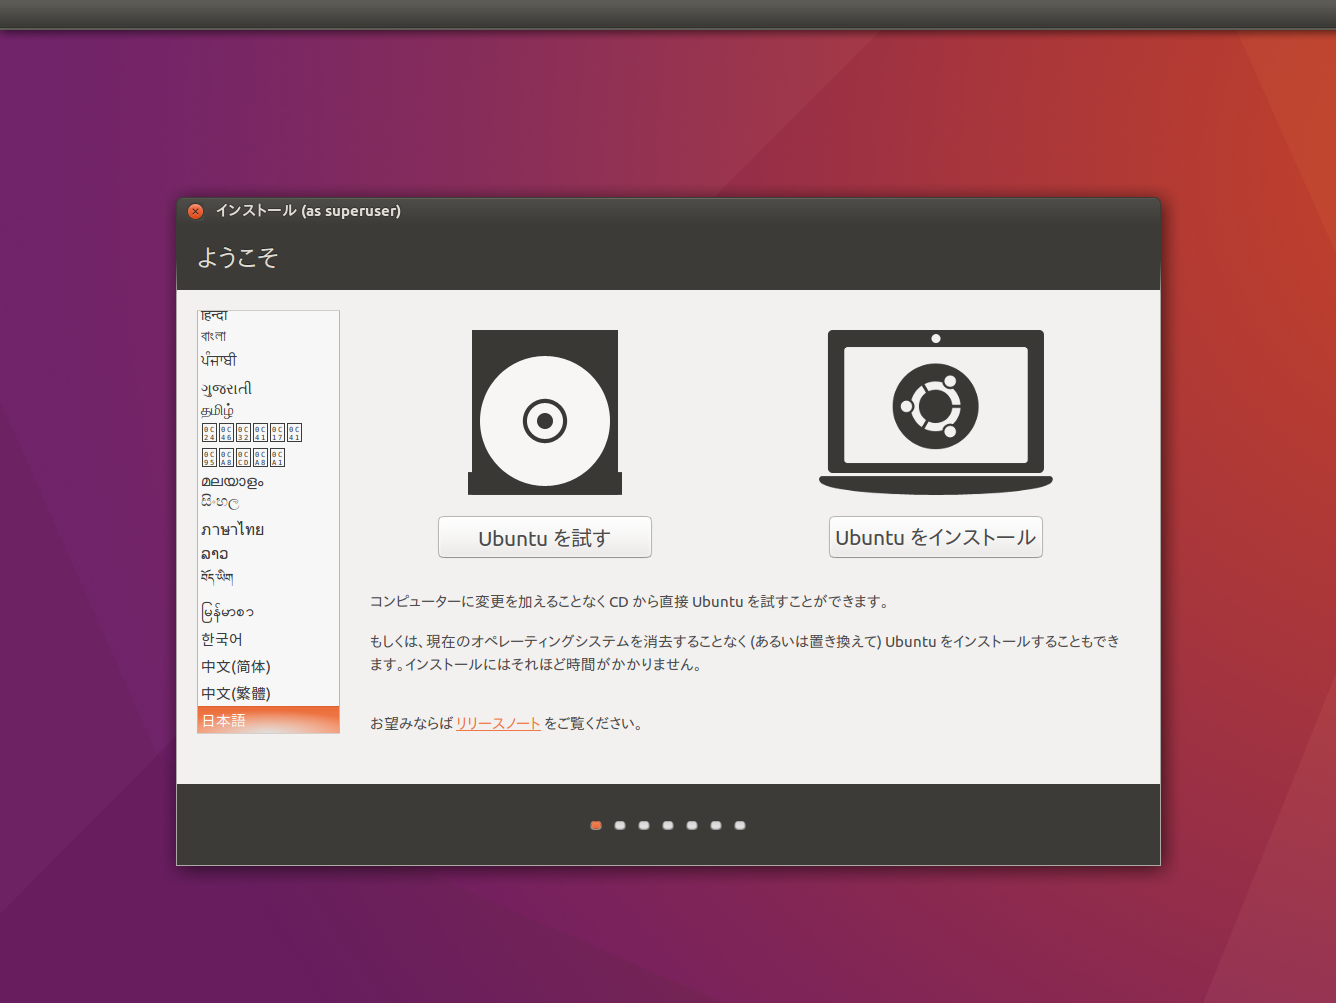Screen dimensions: 1336x1003
Task: Select the Sinhala language entry (සිංහල)
Action: pos(268,502)
